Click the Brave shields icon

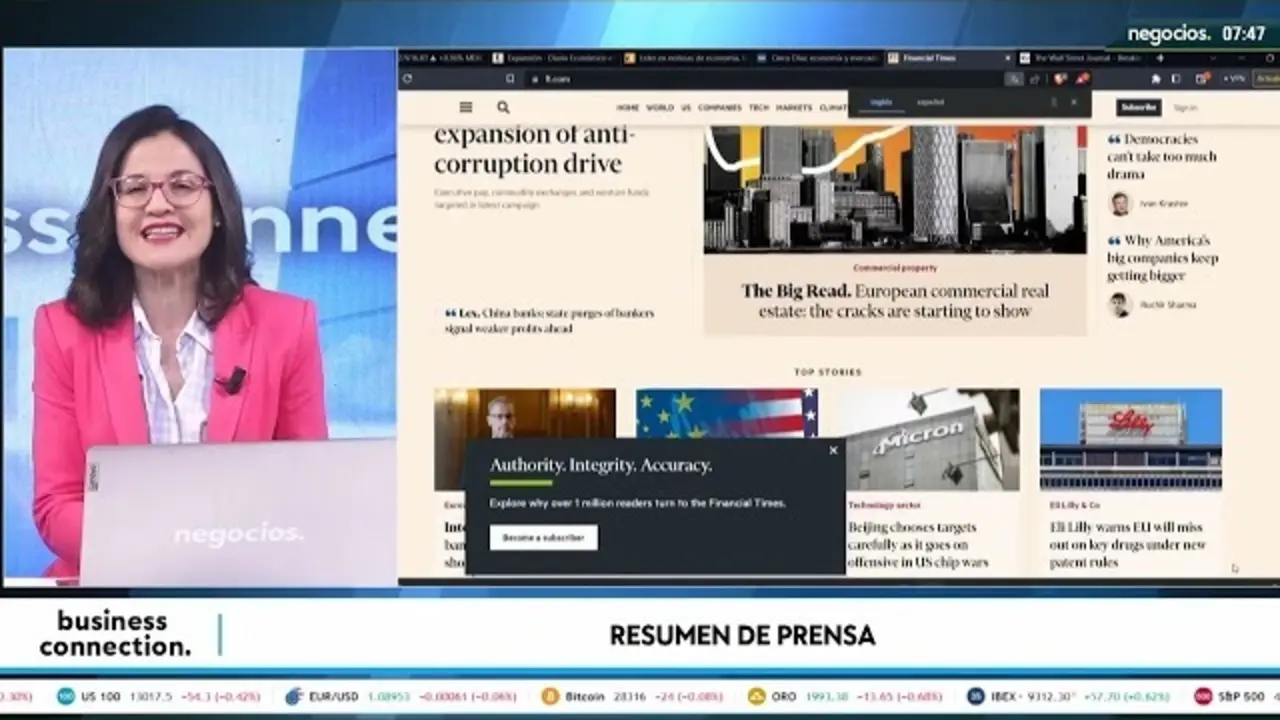click(x=1060, y=79)
